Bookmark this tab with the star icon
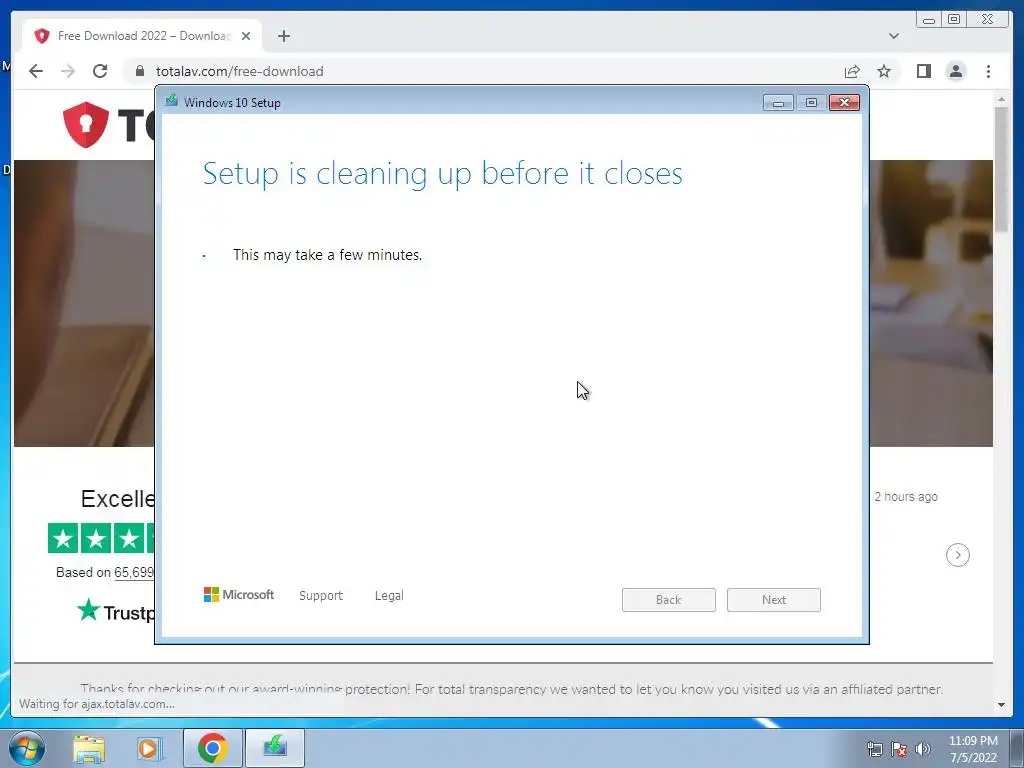Screen dimensions: 1024x768 (x=884, y=71)
